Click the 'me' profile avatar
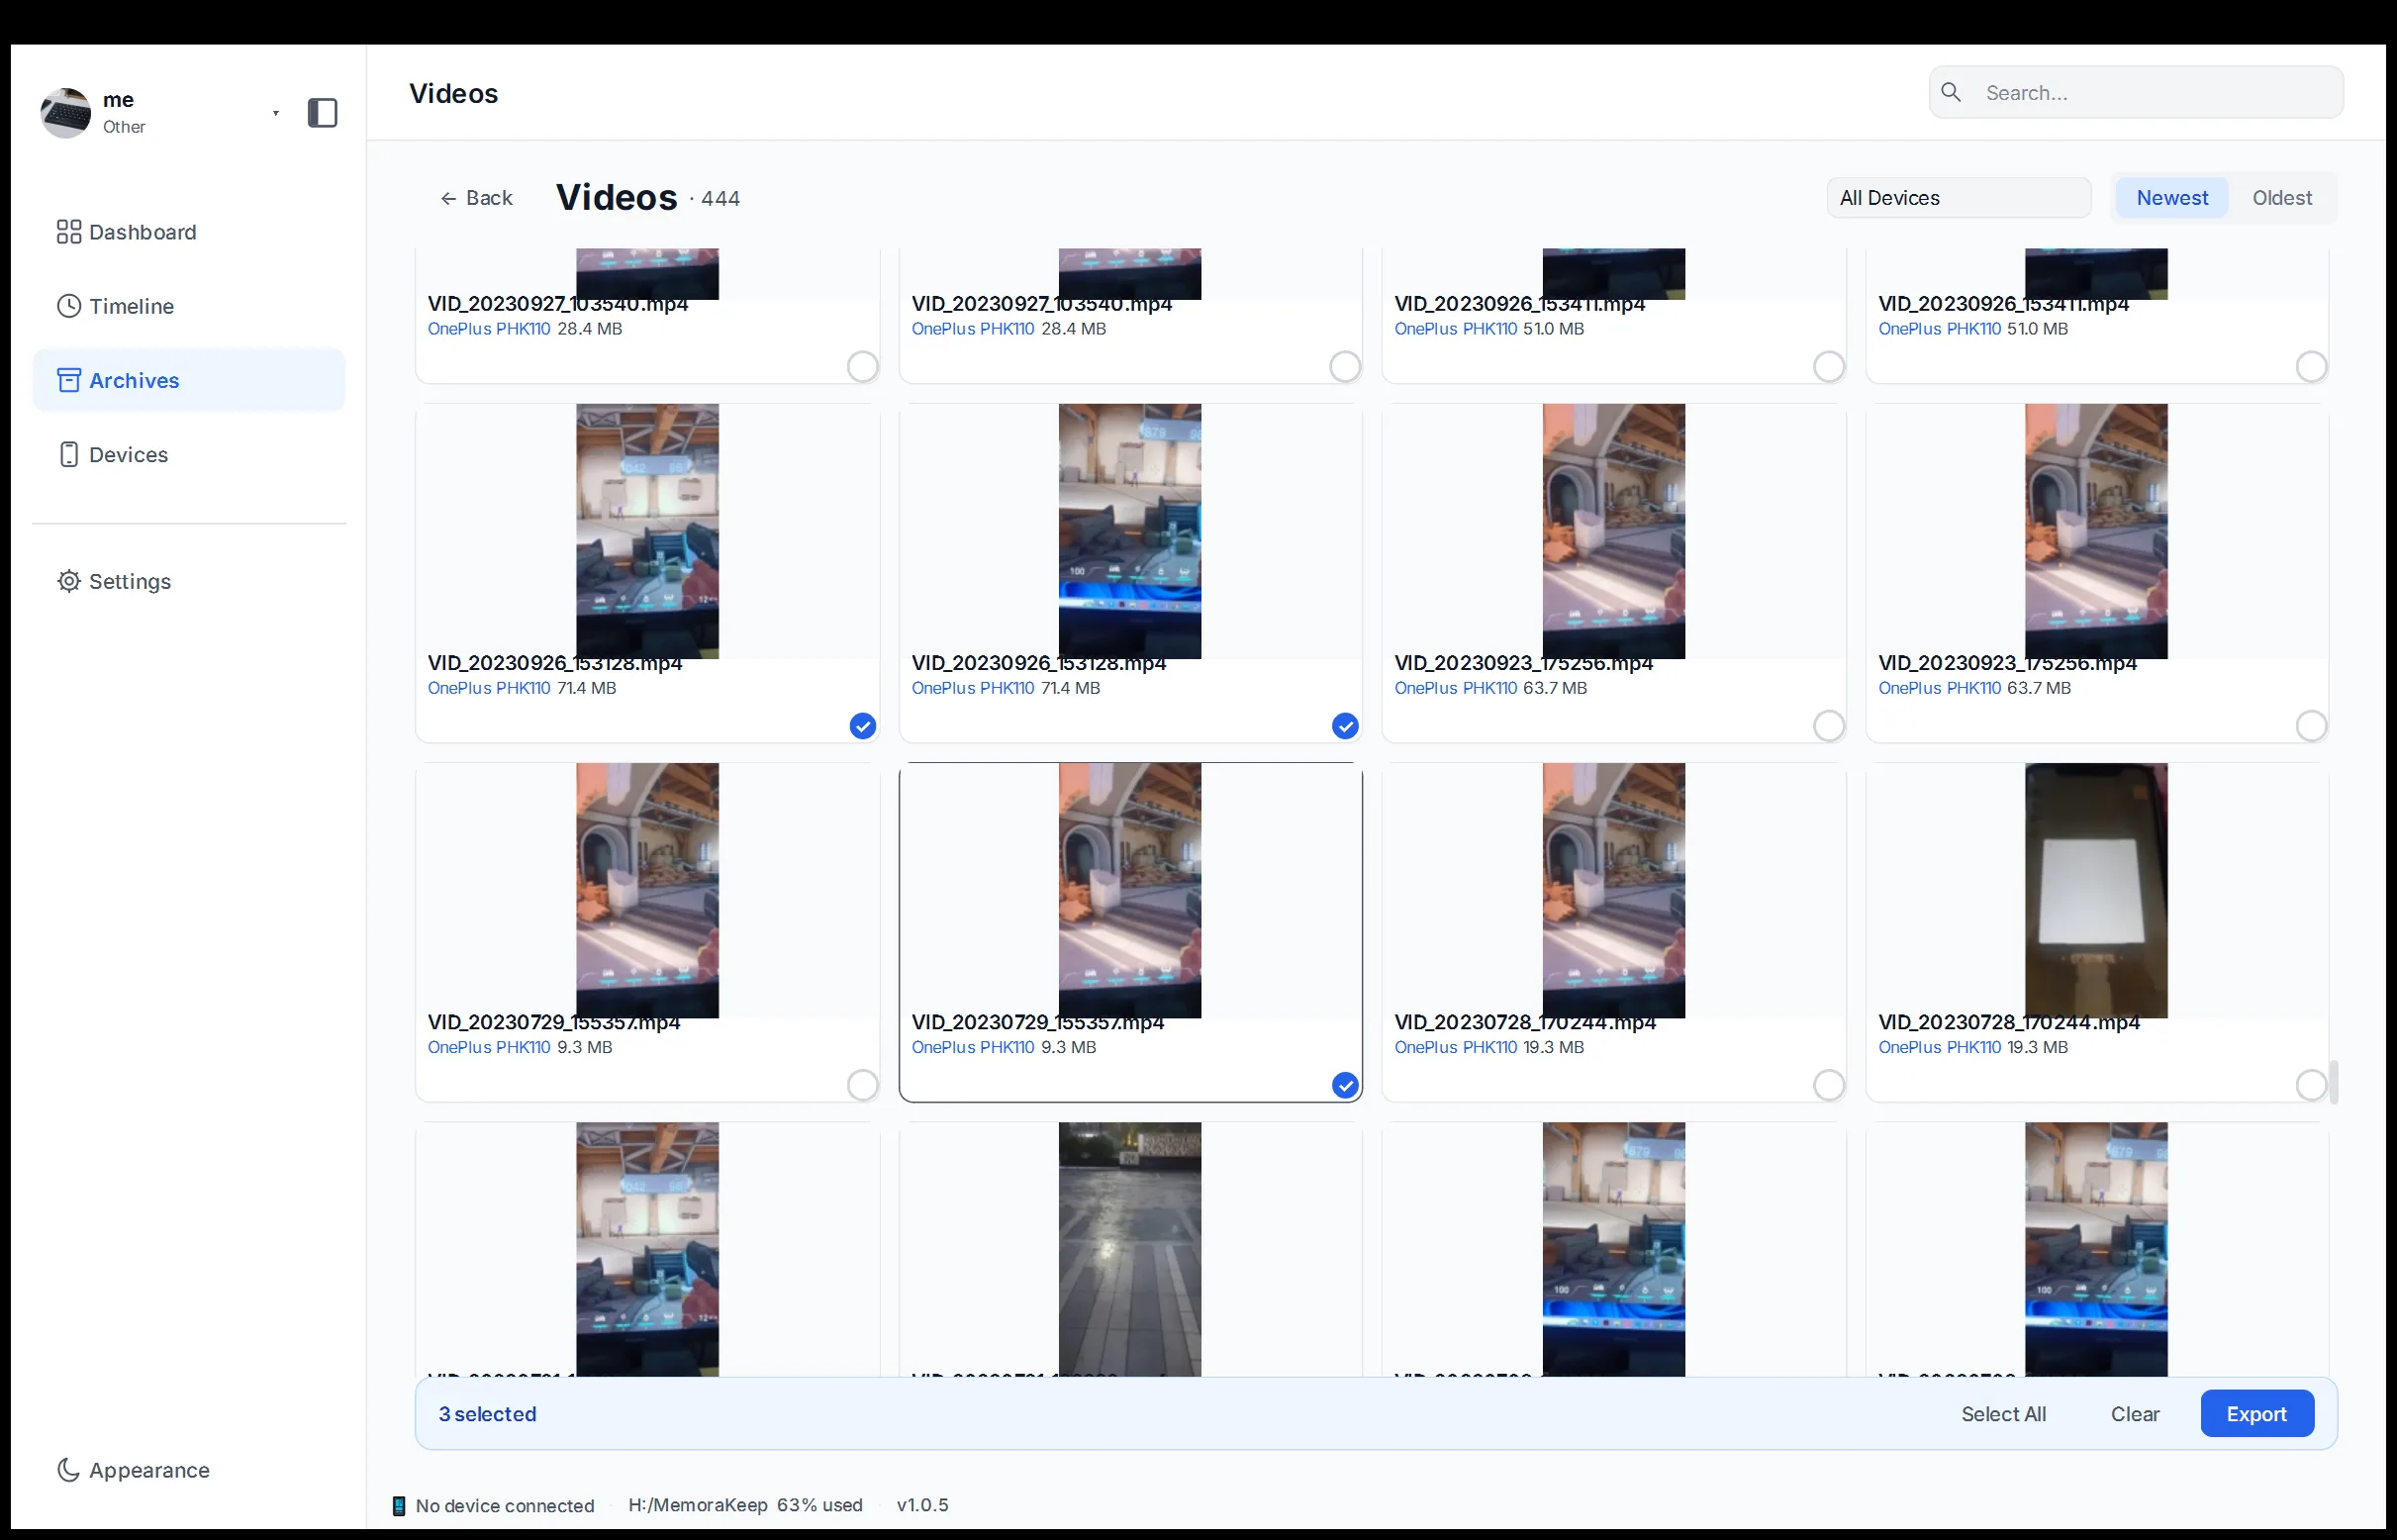Screen dimensions: 2397x1540 [66, 113]
